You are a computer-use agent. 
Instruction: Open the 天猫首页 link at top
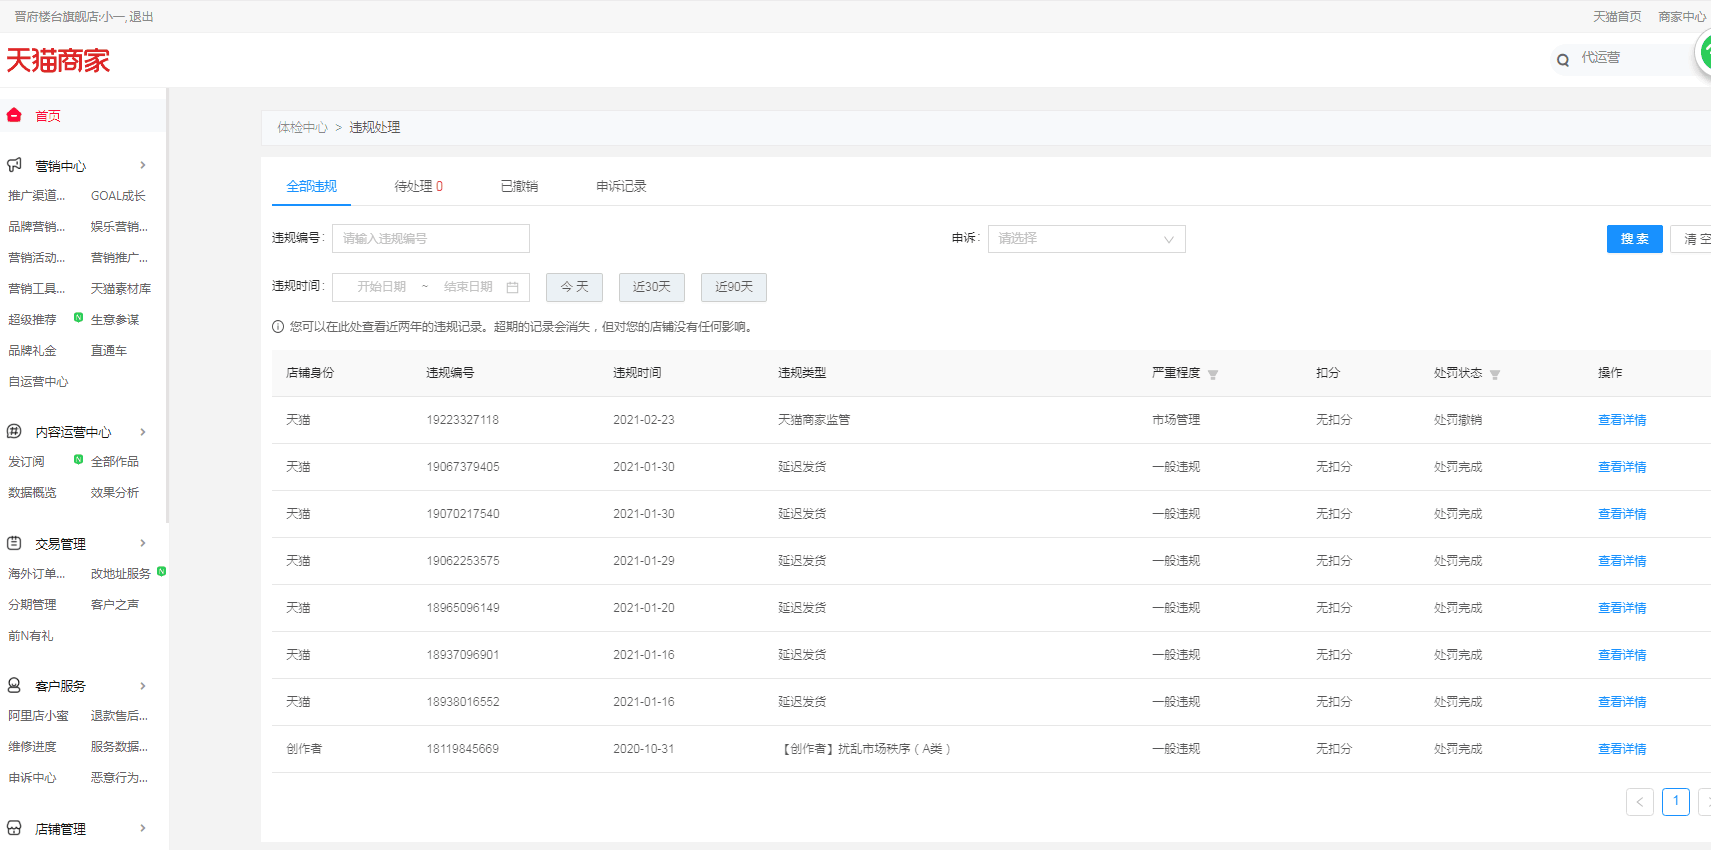[x=1616, y=17]
